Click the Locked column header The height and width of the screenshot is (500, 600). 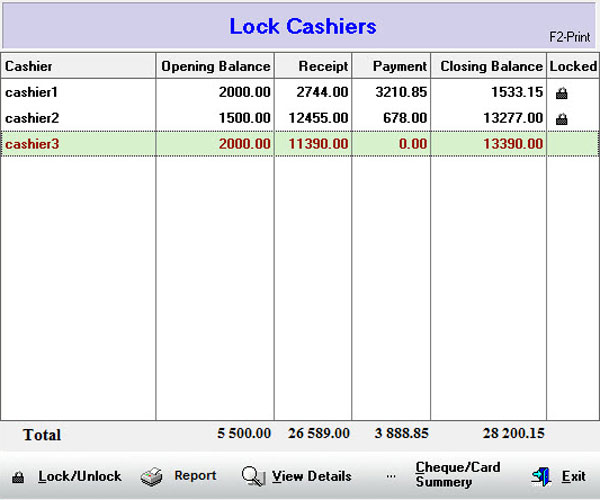point(573,66)
